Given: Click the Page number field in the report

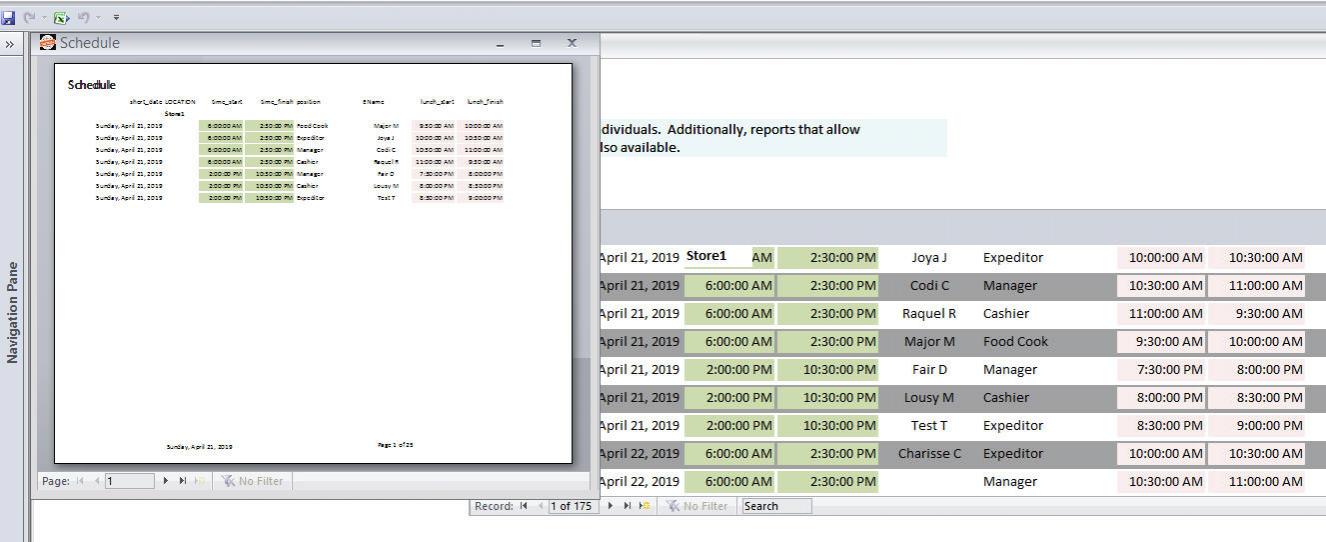Looking at the screenshot, I should click(x=130, y=481).
